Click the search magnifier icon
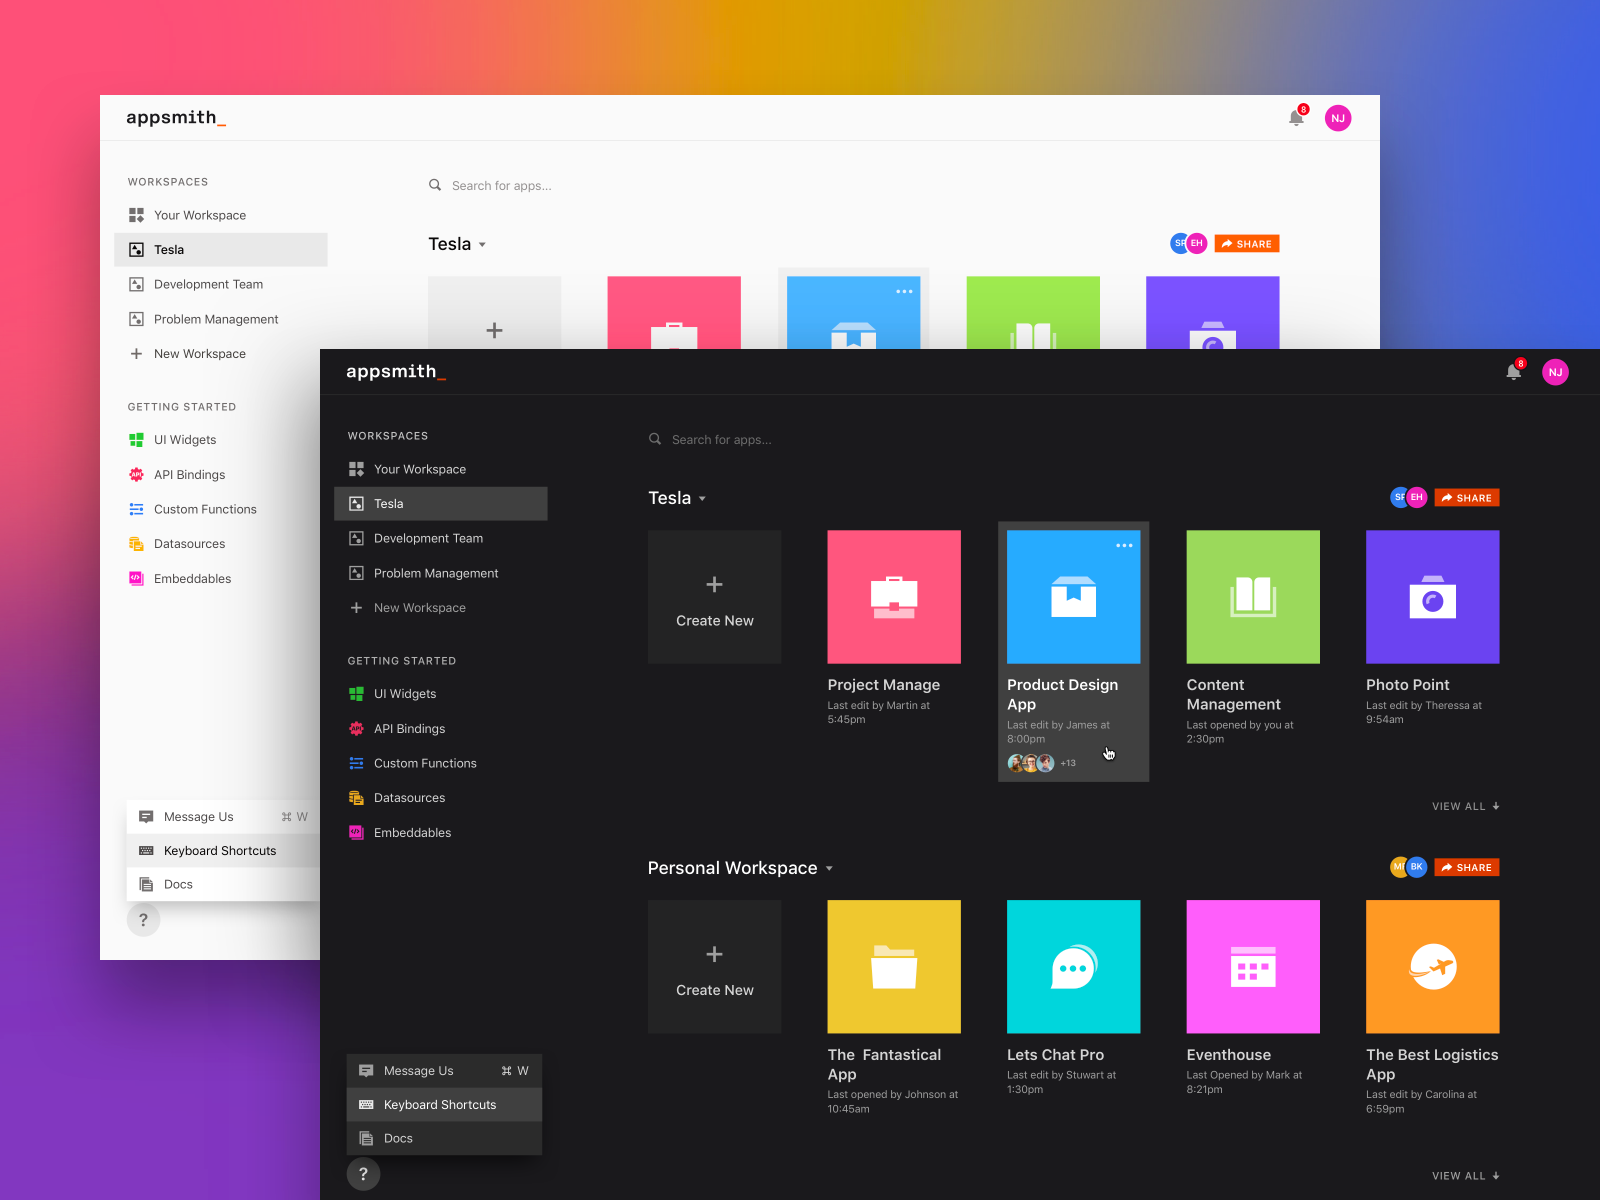The height and width of the screenshot is (1200, 1600). pyautogui.click(x=654, y=439)
